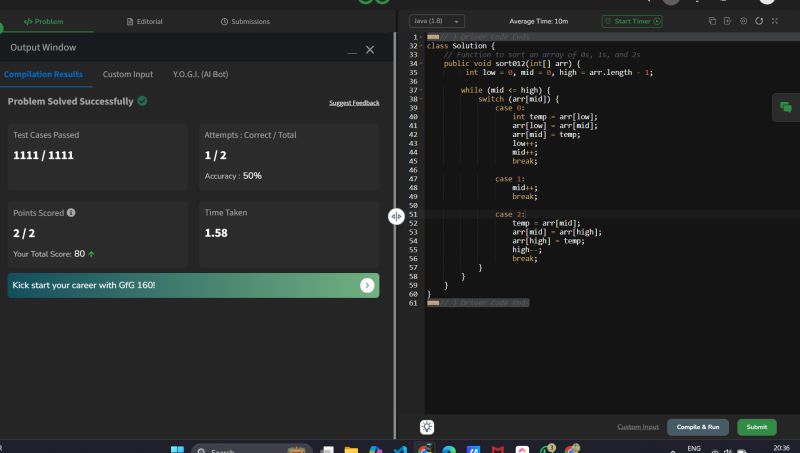Close the Output Window

(370, 49)
